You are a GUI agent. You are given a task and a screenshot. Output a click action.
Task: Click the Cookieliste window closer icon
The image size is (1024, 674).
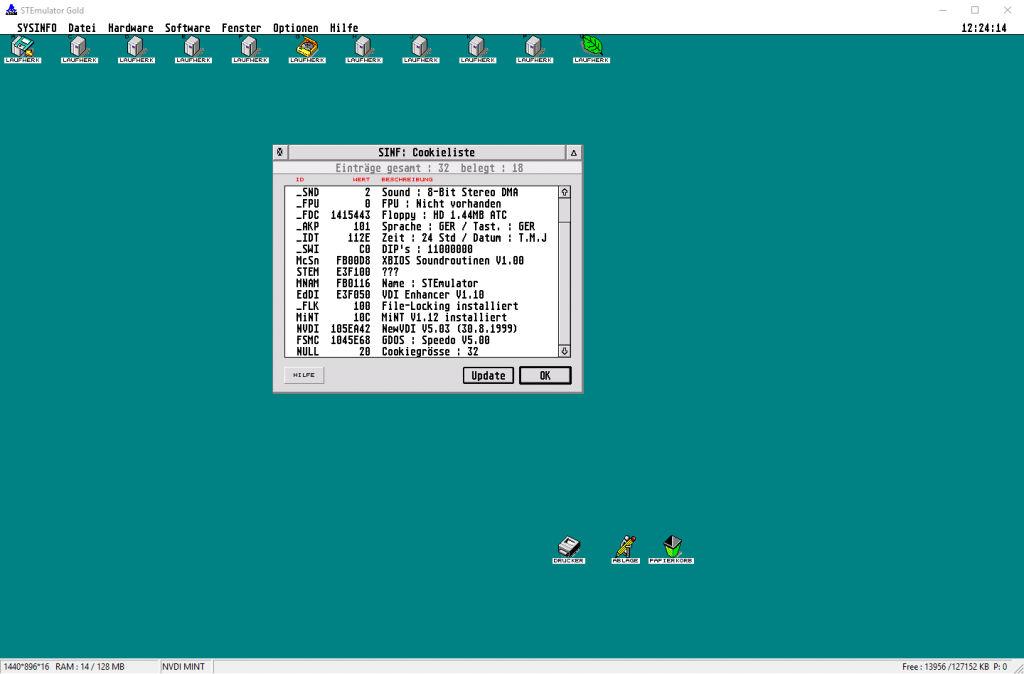[280, 152]
